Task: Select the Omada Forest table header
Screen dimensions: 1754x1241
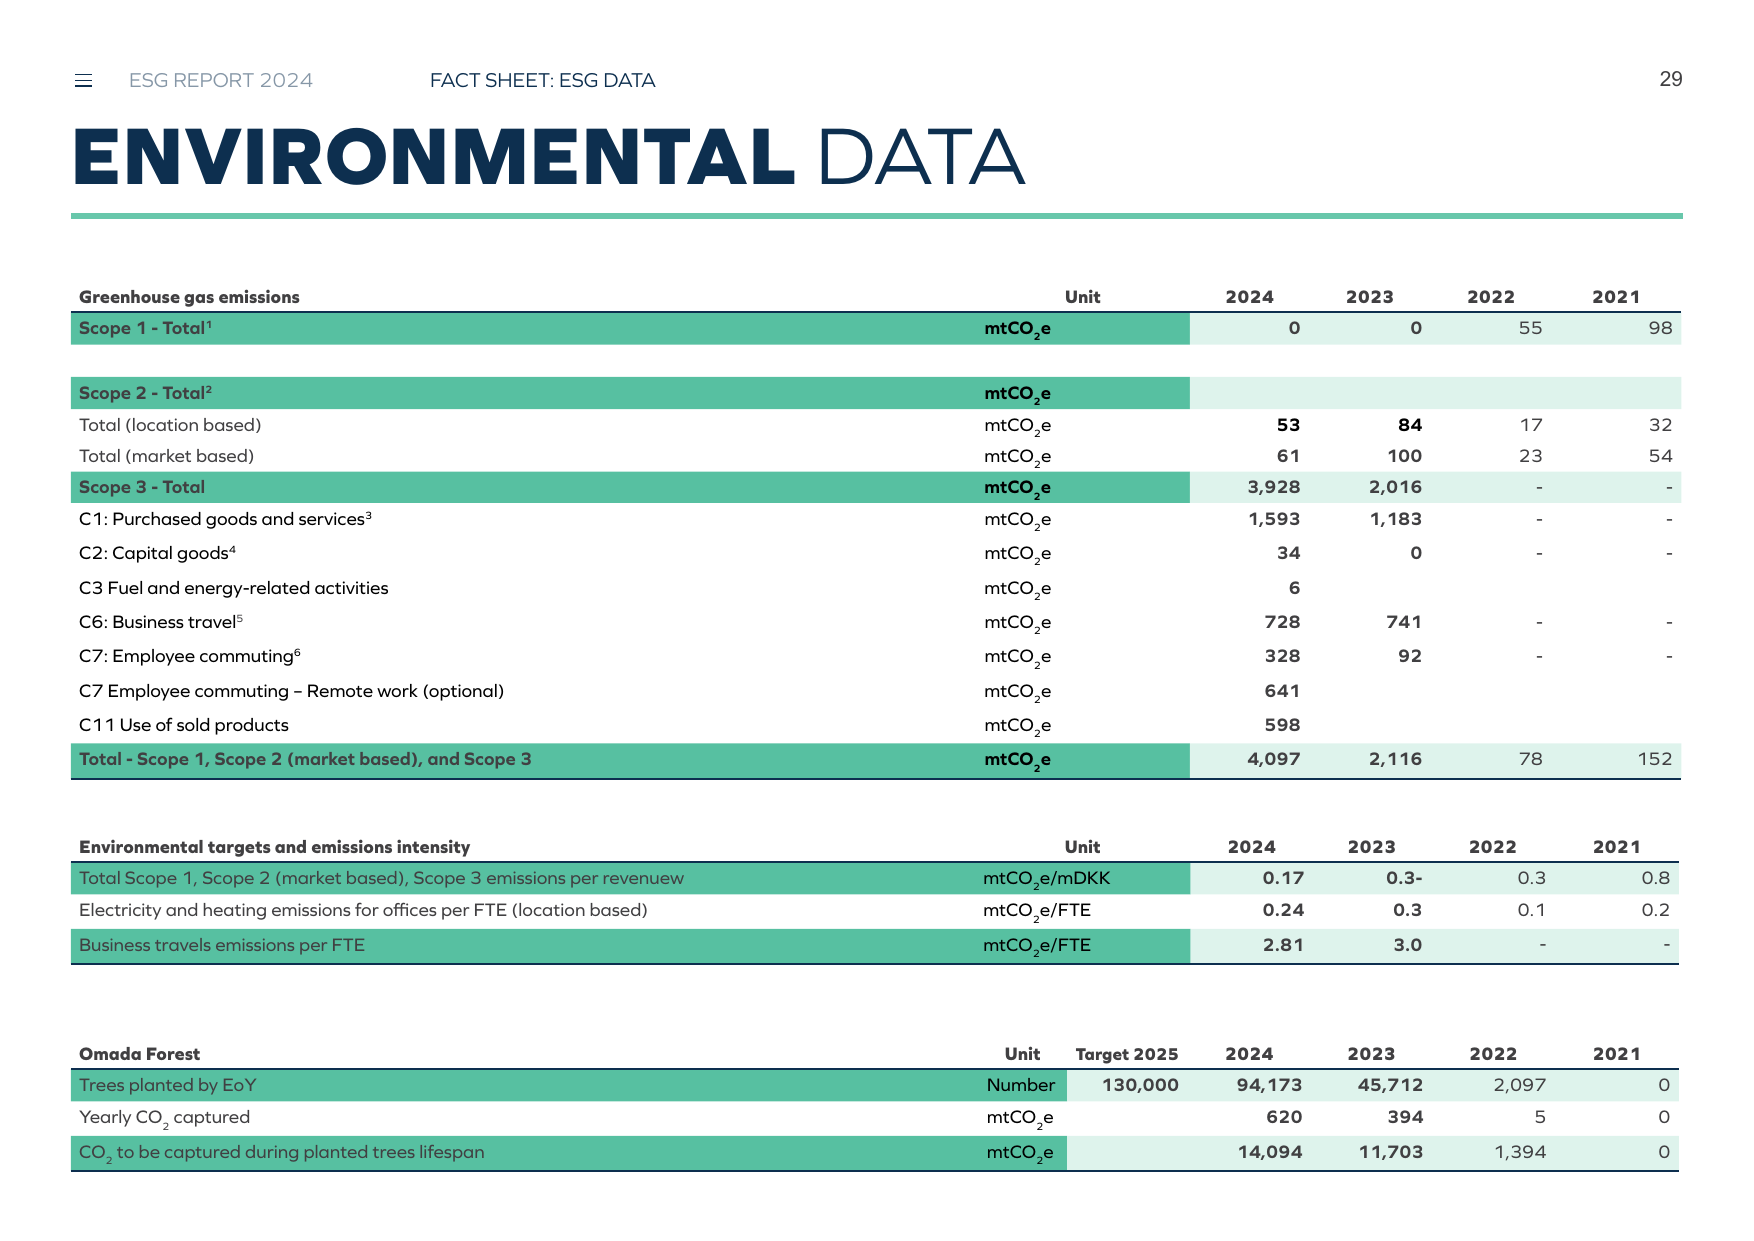Action: click(x=139, y=1054)
